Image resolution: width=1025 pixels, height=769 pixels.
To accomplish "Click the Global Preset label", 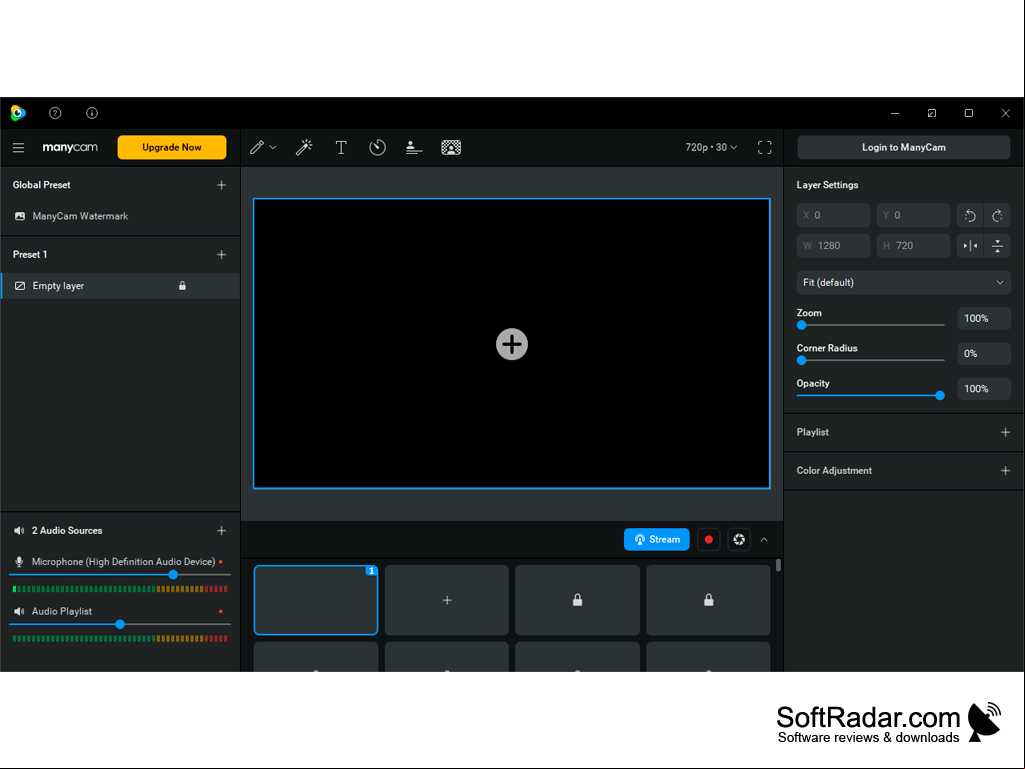I will 41,185.
